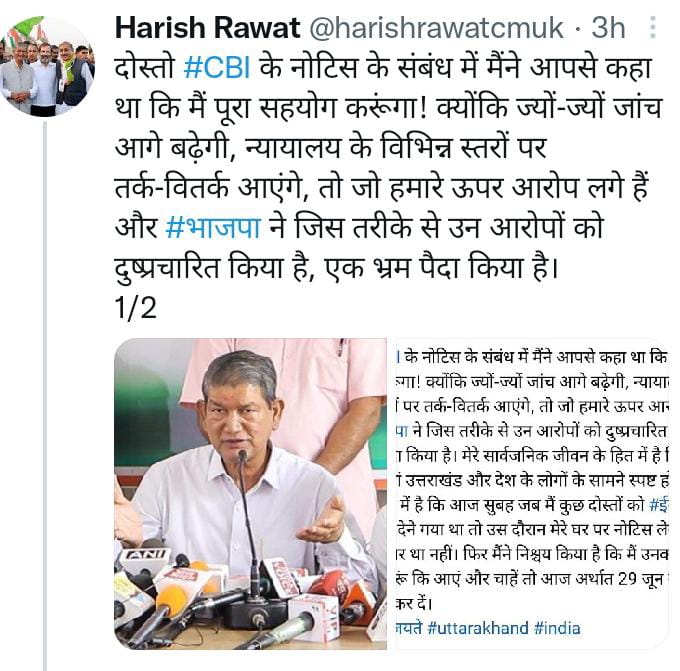Open the three-dot tweet options menu
This screenshot has height=671, width=680.
tap(653, 27)
